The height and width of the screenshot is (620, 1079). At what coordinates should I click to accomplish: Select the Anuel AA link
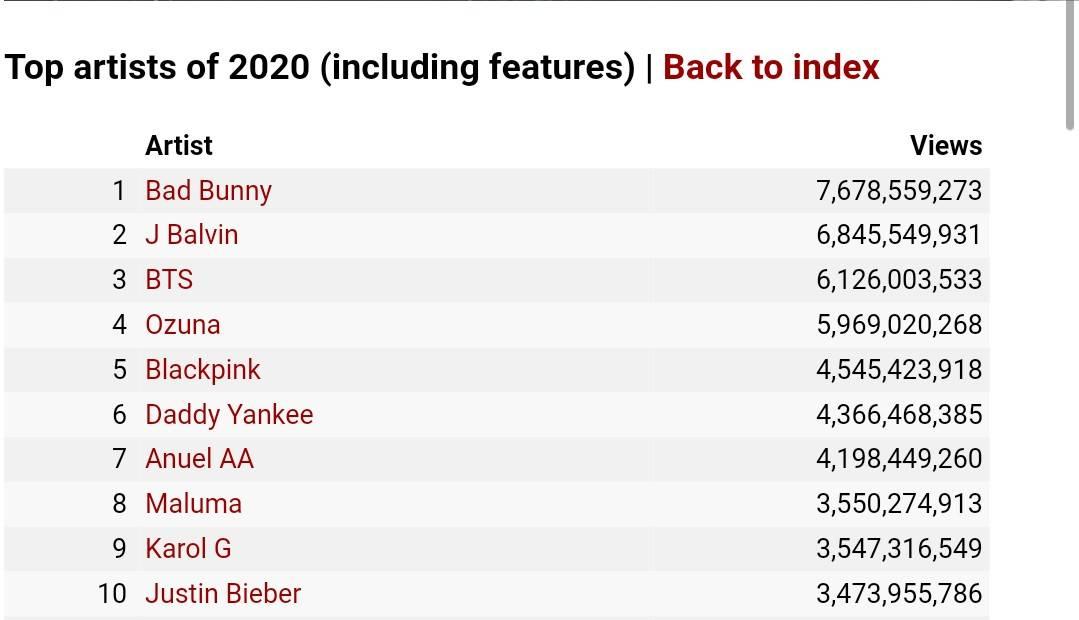pos(199,459)
